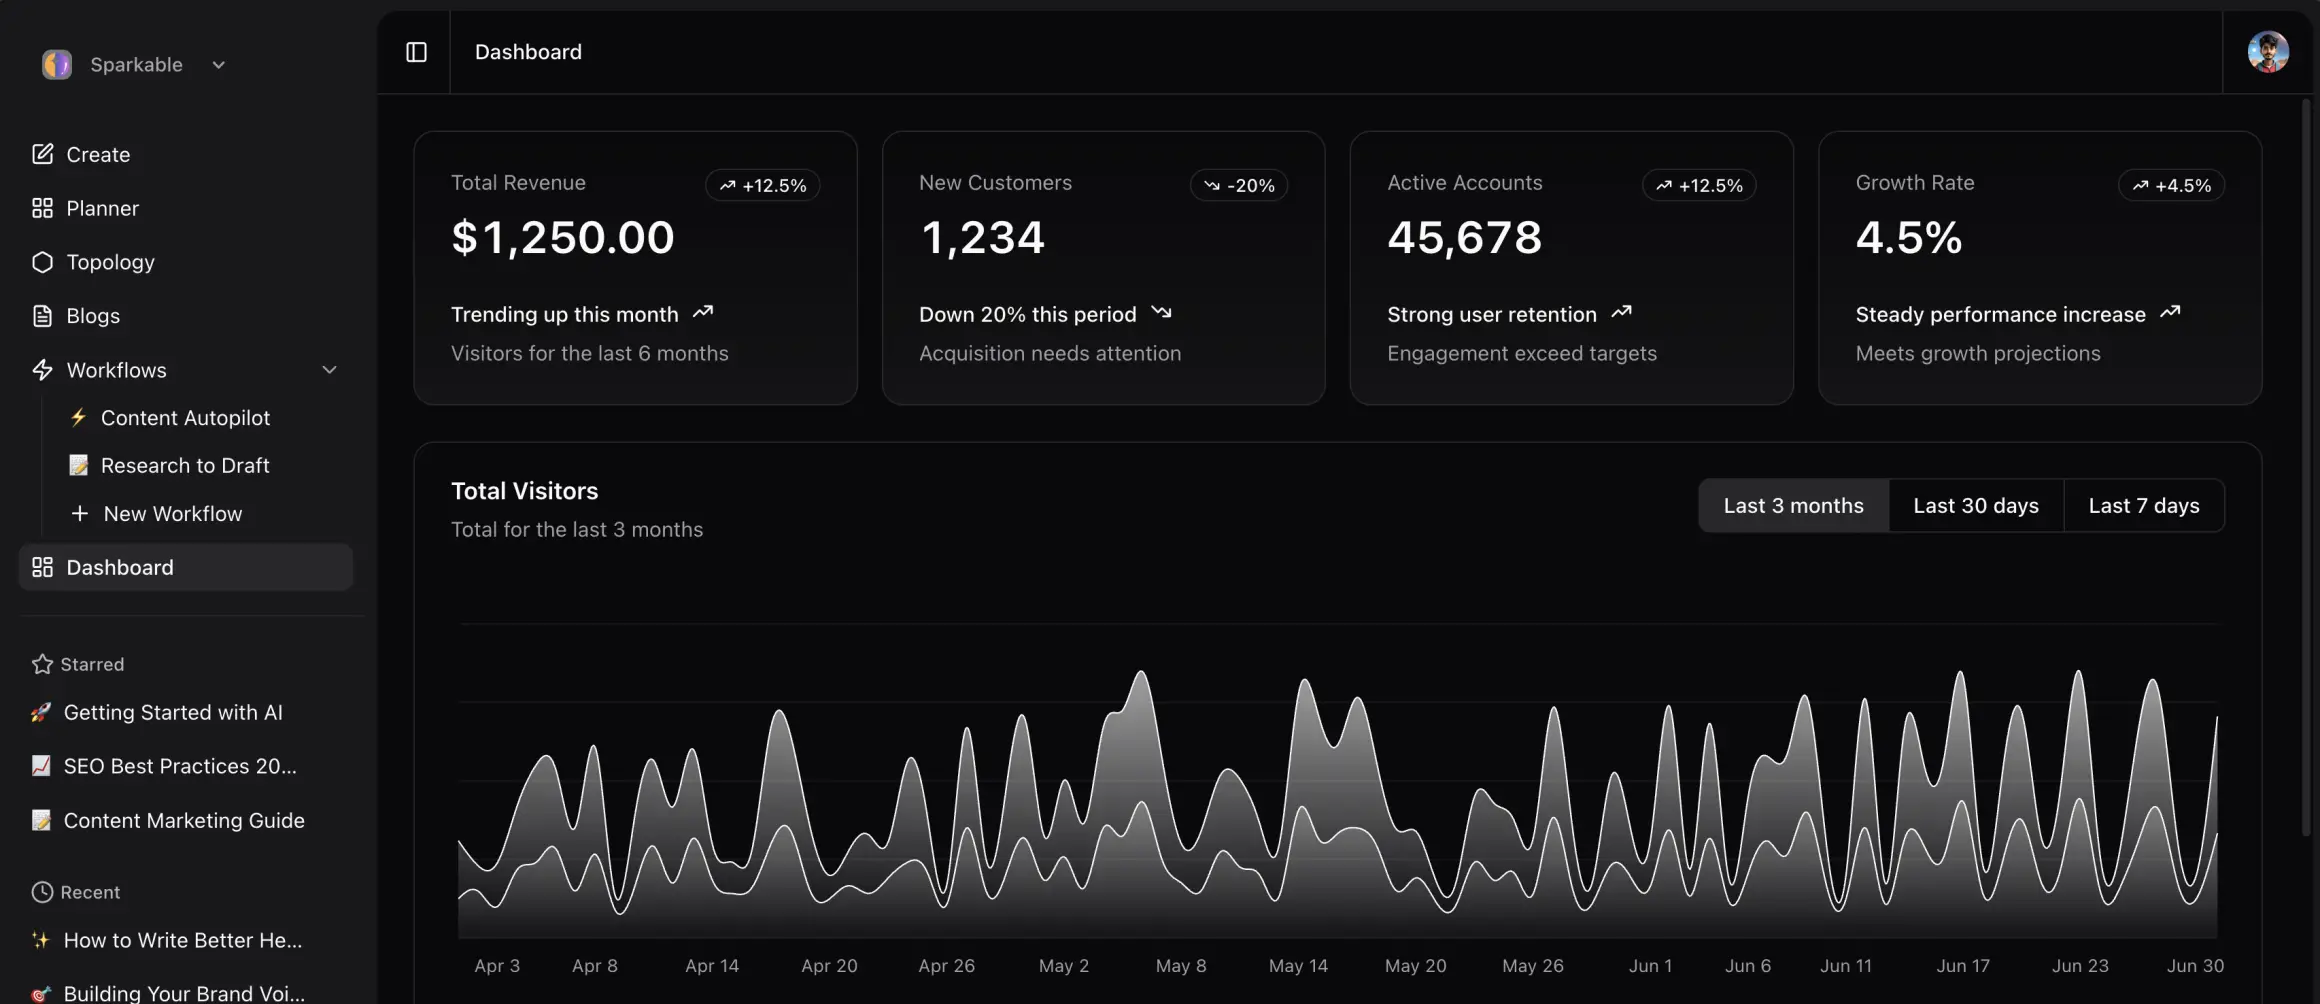Image resolution: width=2320 pixels, height=1004 pixels.
Task: Click the 45,678 active accounts value
Action: point(1465,238)
